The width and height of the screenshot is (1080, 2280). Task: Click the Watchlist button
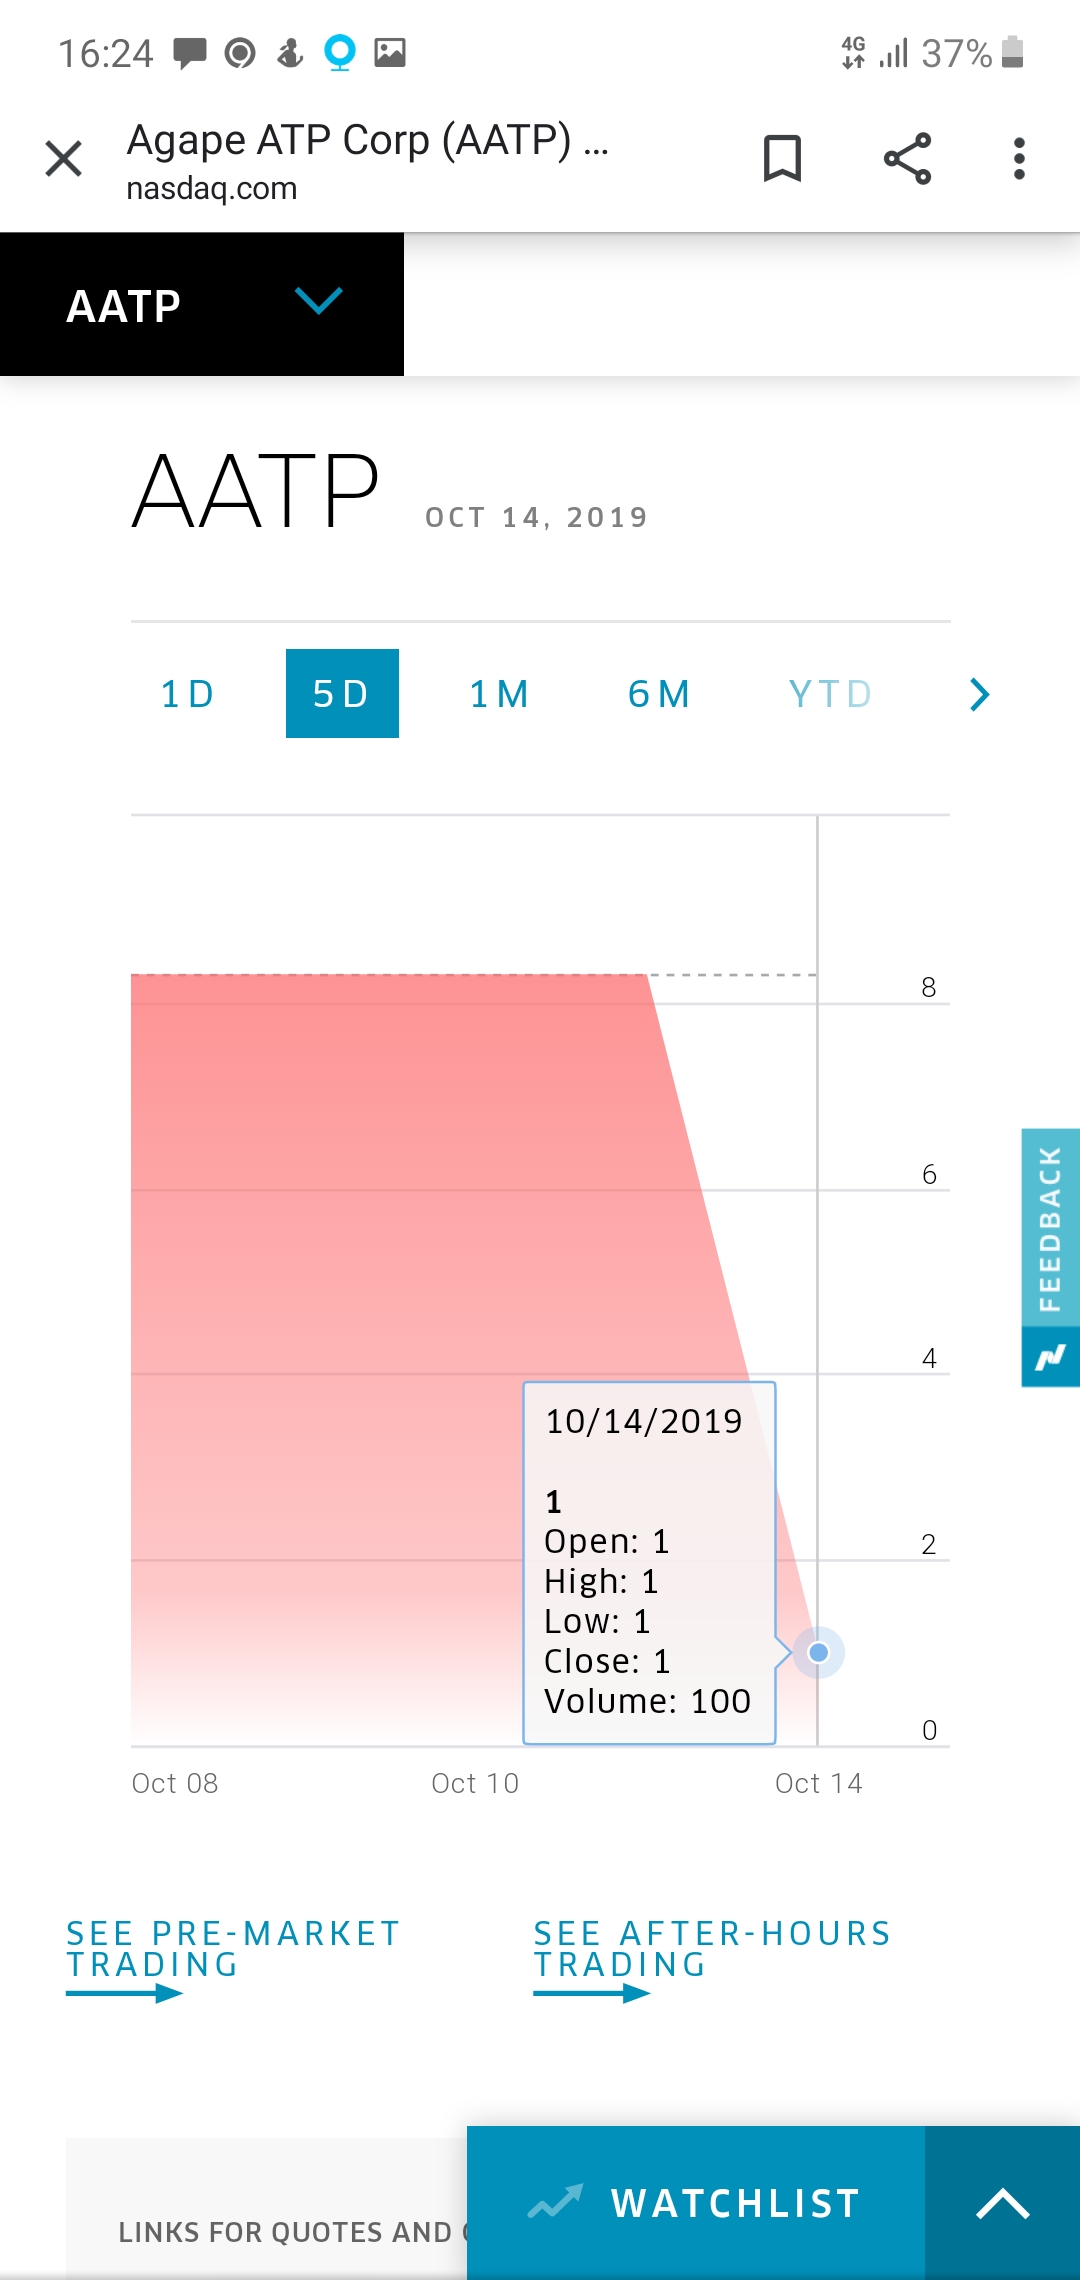[696, 2203]
